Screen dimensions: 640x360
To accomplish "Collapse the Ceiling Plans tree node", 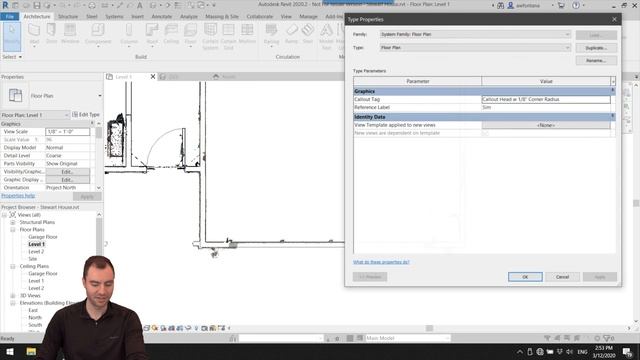I will tap(13, 266).
